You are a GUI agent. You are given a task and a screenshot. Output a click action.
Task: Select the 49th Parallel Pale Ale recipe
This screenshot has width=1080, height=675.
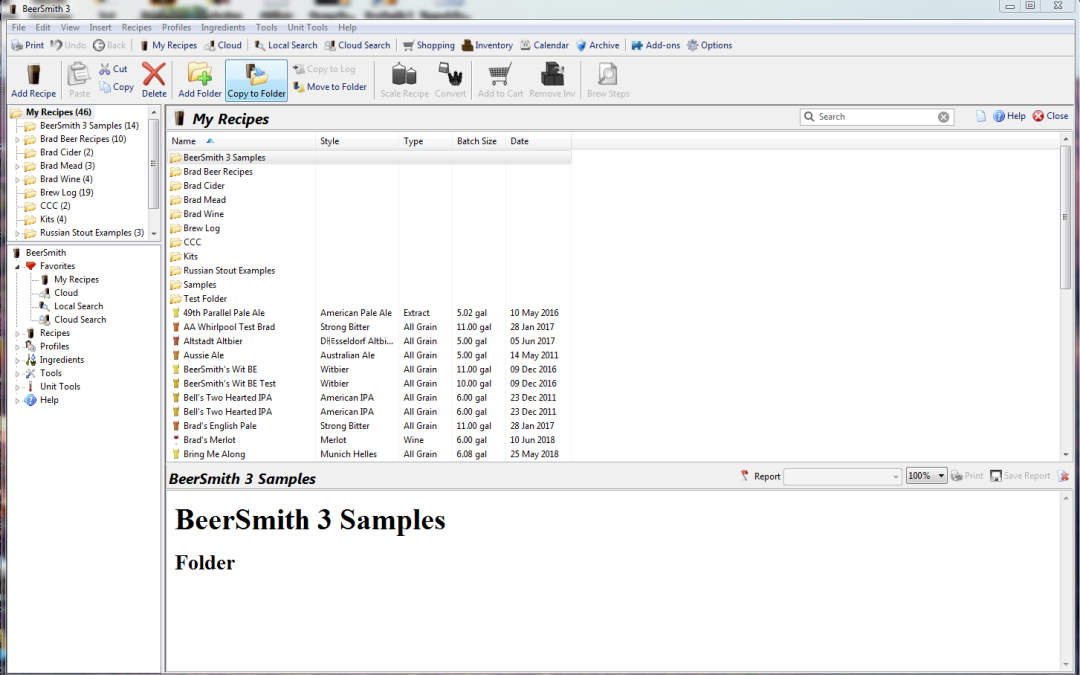pyautogui.click(x=369, y=313)
